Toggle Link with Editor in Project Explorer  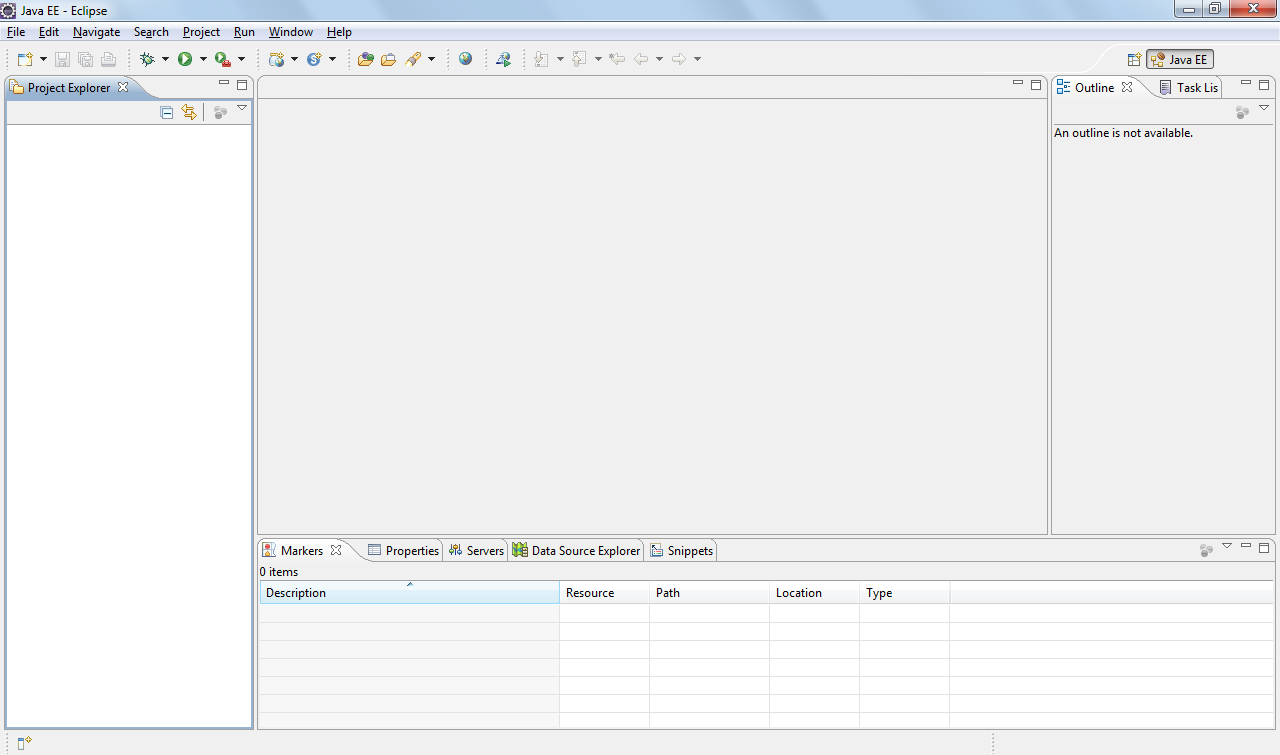click(189, 112)
